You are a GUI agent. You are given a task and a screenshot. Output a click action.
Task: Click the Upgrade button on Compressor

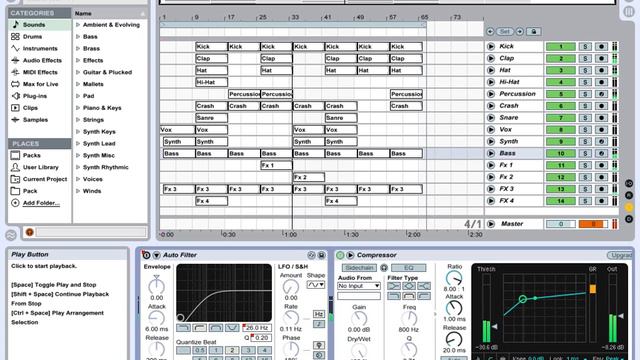click(x=620, y=255)
